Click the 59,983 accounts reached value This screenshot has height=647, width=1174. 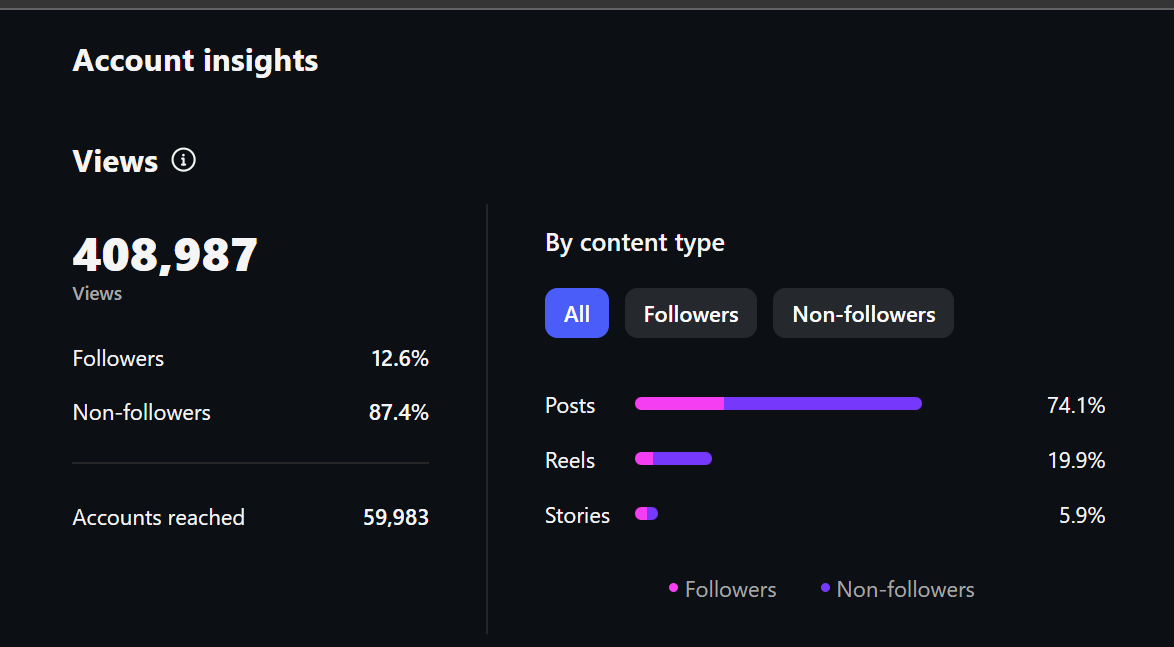tap(396, 518)
